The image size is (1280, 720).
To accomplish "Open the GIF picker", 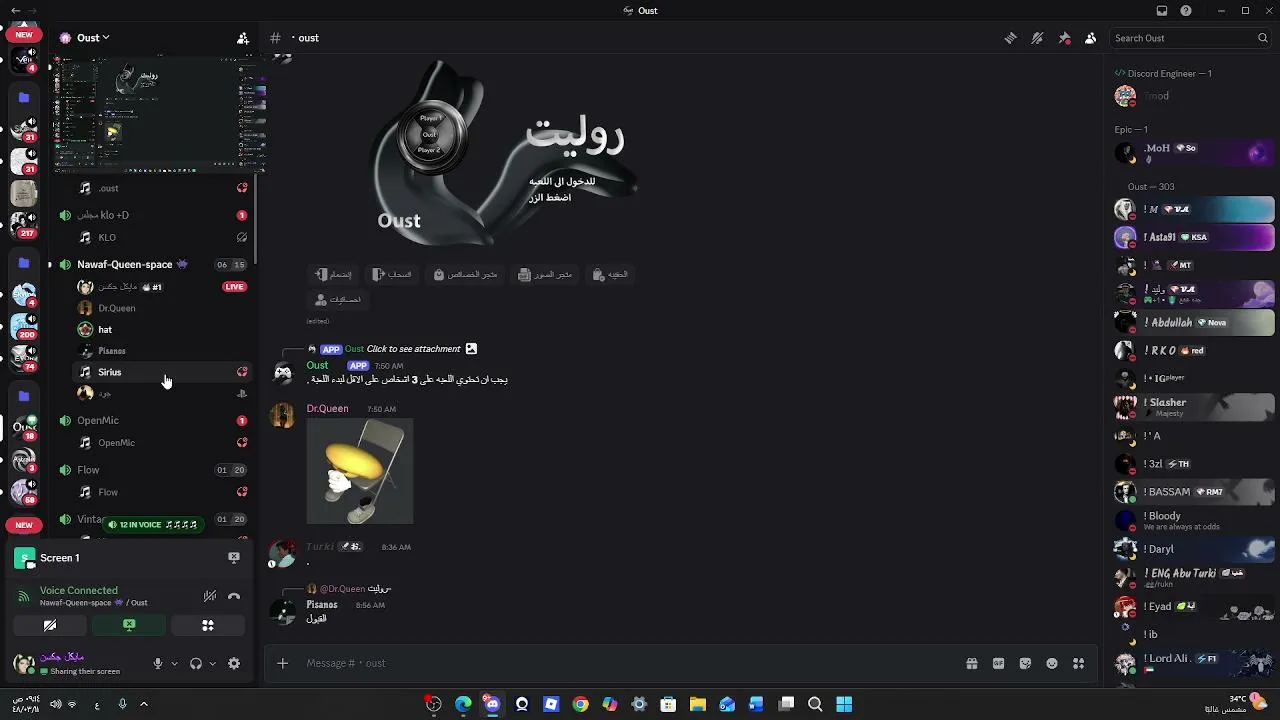I will 998,663.
